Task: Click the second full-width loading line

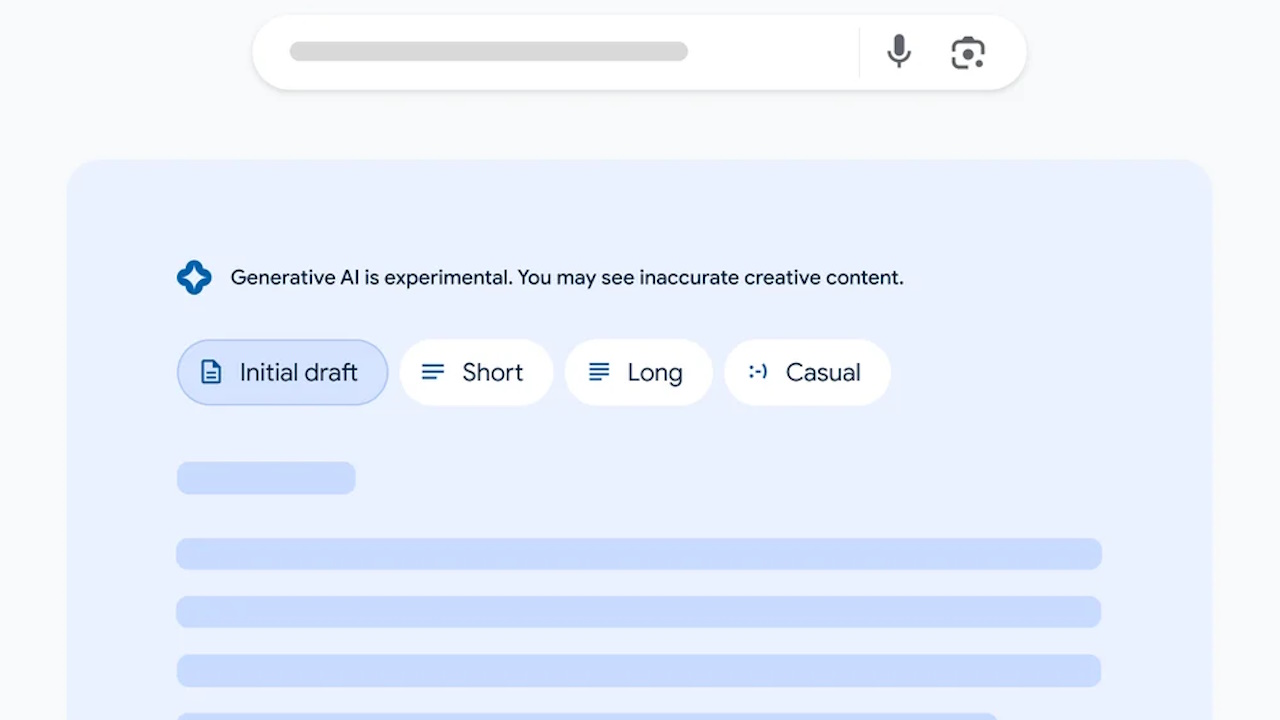Action: point(638,612)
